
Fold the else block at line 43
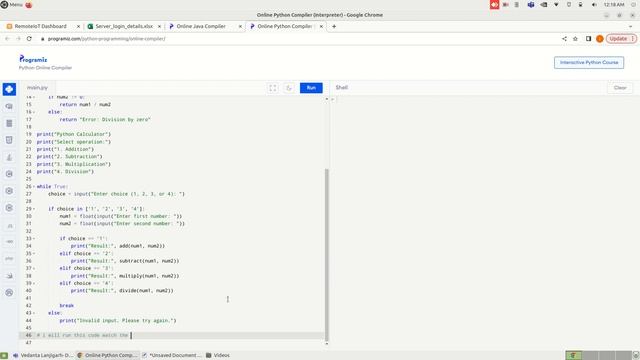[34, 313]
